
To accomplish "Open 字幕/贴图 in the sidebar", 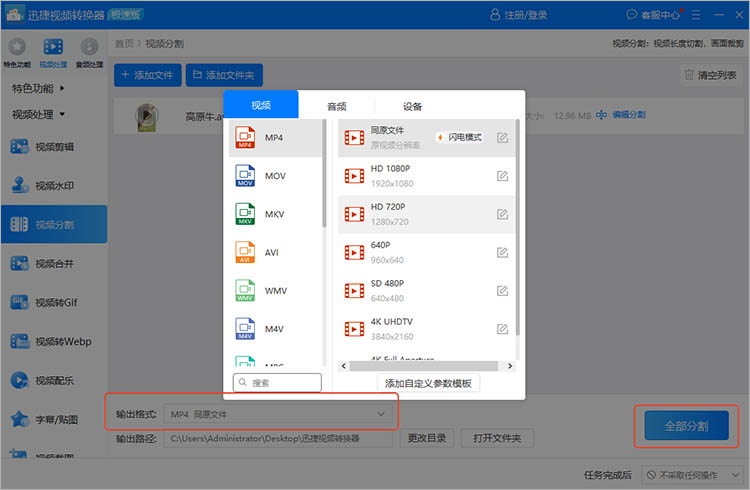I will pos(54,420).
